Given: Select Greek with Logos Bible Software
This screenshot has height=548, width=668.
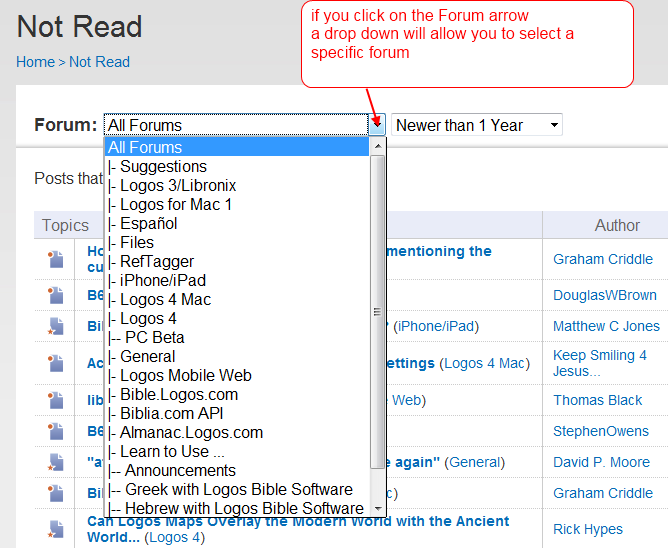Looking at the screenshot, I should click(237, 489).
